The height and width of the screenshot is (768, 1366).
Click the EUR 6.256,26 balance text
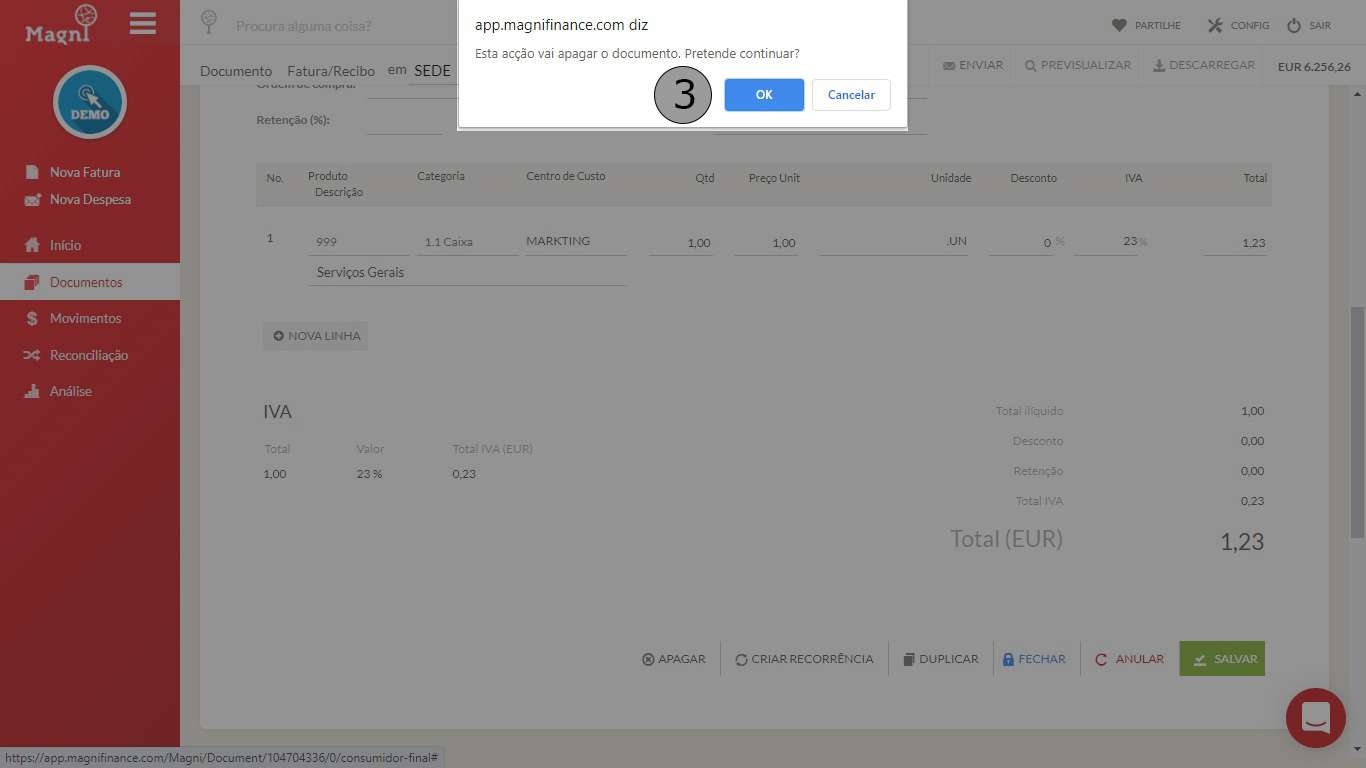coord(1314,67)
